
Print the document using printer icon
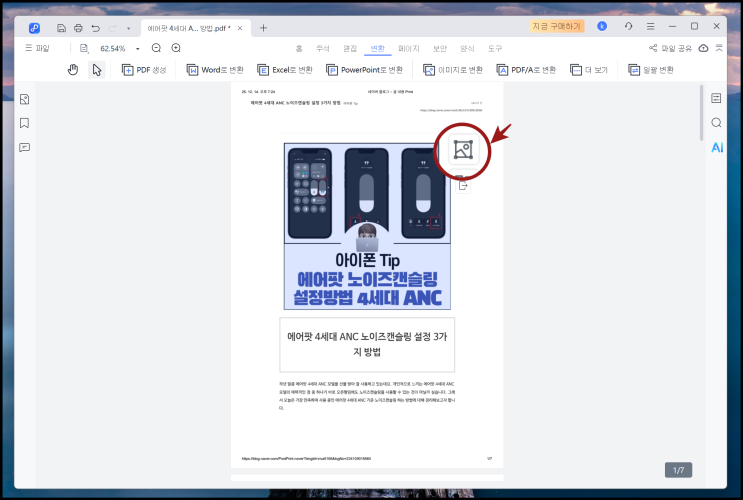click(78, 28)
